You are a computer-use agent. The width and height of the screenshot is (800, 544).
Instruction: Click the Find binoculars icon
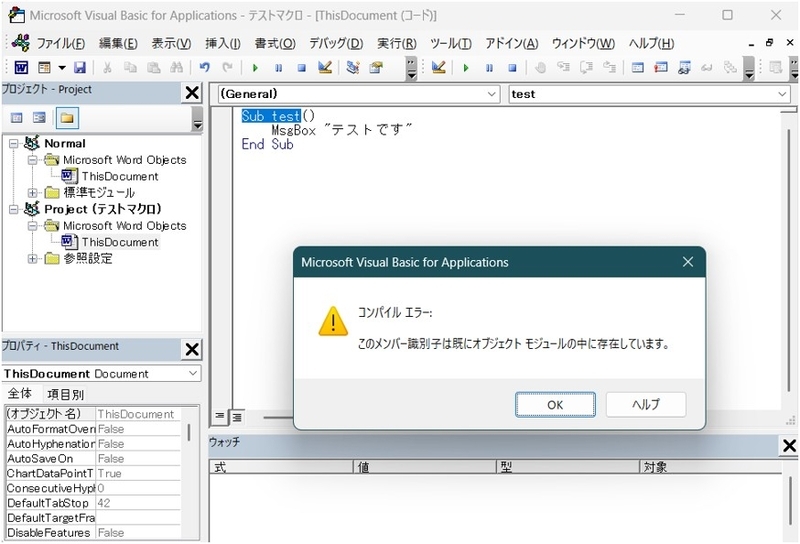click(x=177, y=67)
